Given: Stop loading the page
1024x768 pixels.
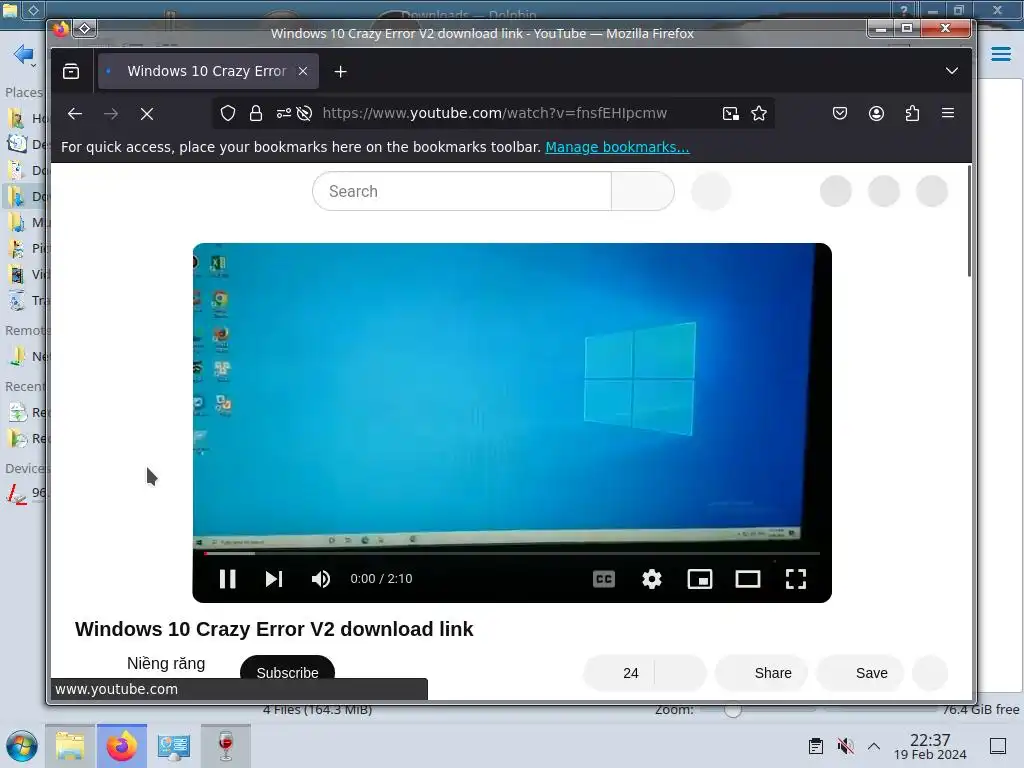Looking at the screenshot, I should pos(147,114).
